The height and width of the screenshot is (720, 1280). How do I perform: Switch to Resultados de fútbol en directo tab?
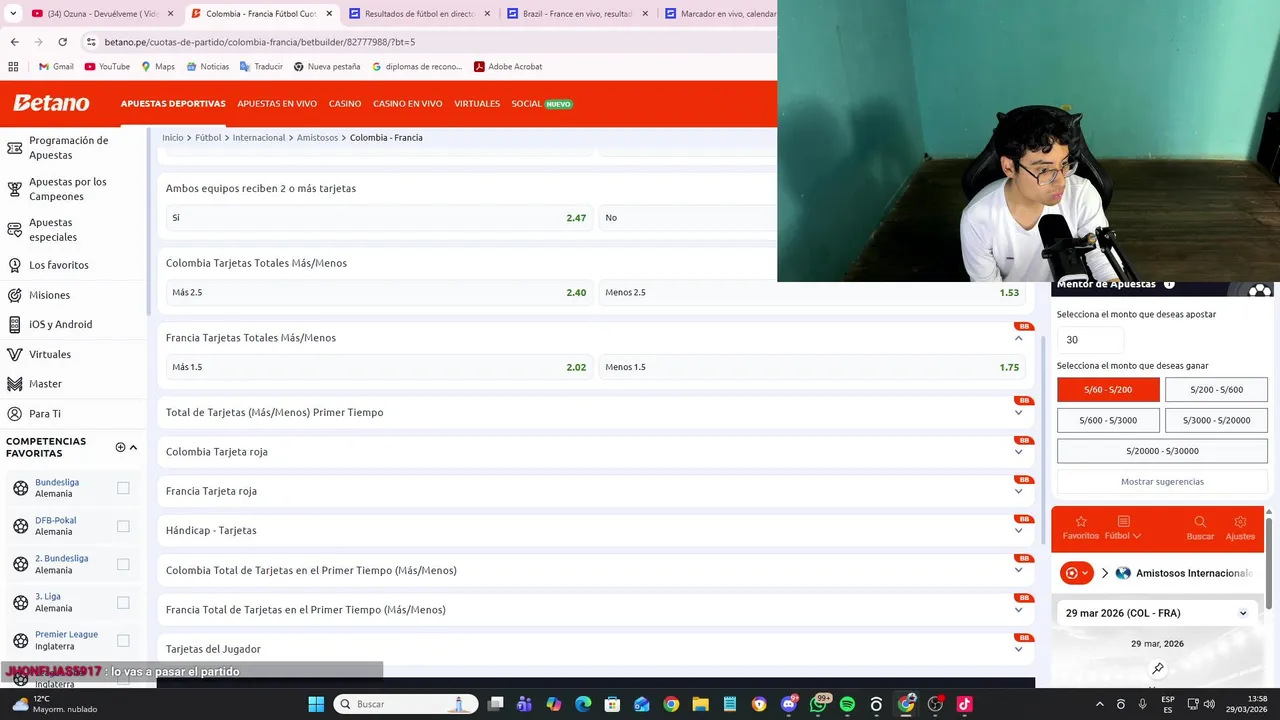[418, 14]
